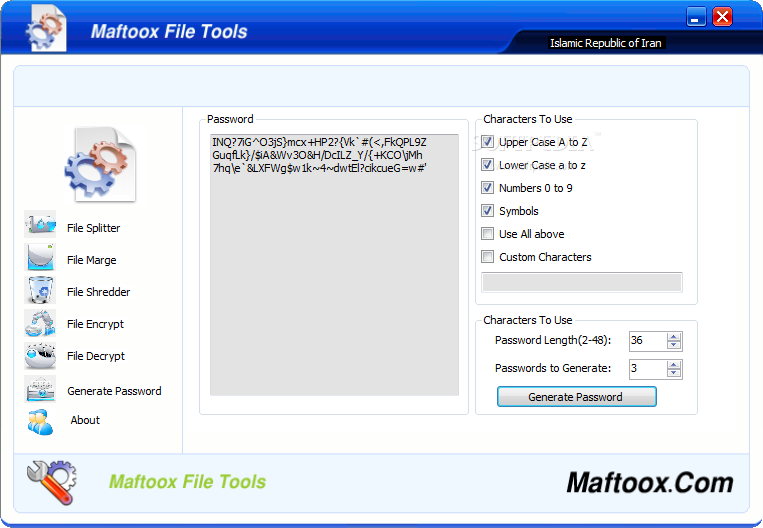The width and height of the screenshot is (763, 528).
Task: Click the large gears document icon in the sidebar
Action: point(100,164)
